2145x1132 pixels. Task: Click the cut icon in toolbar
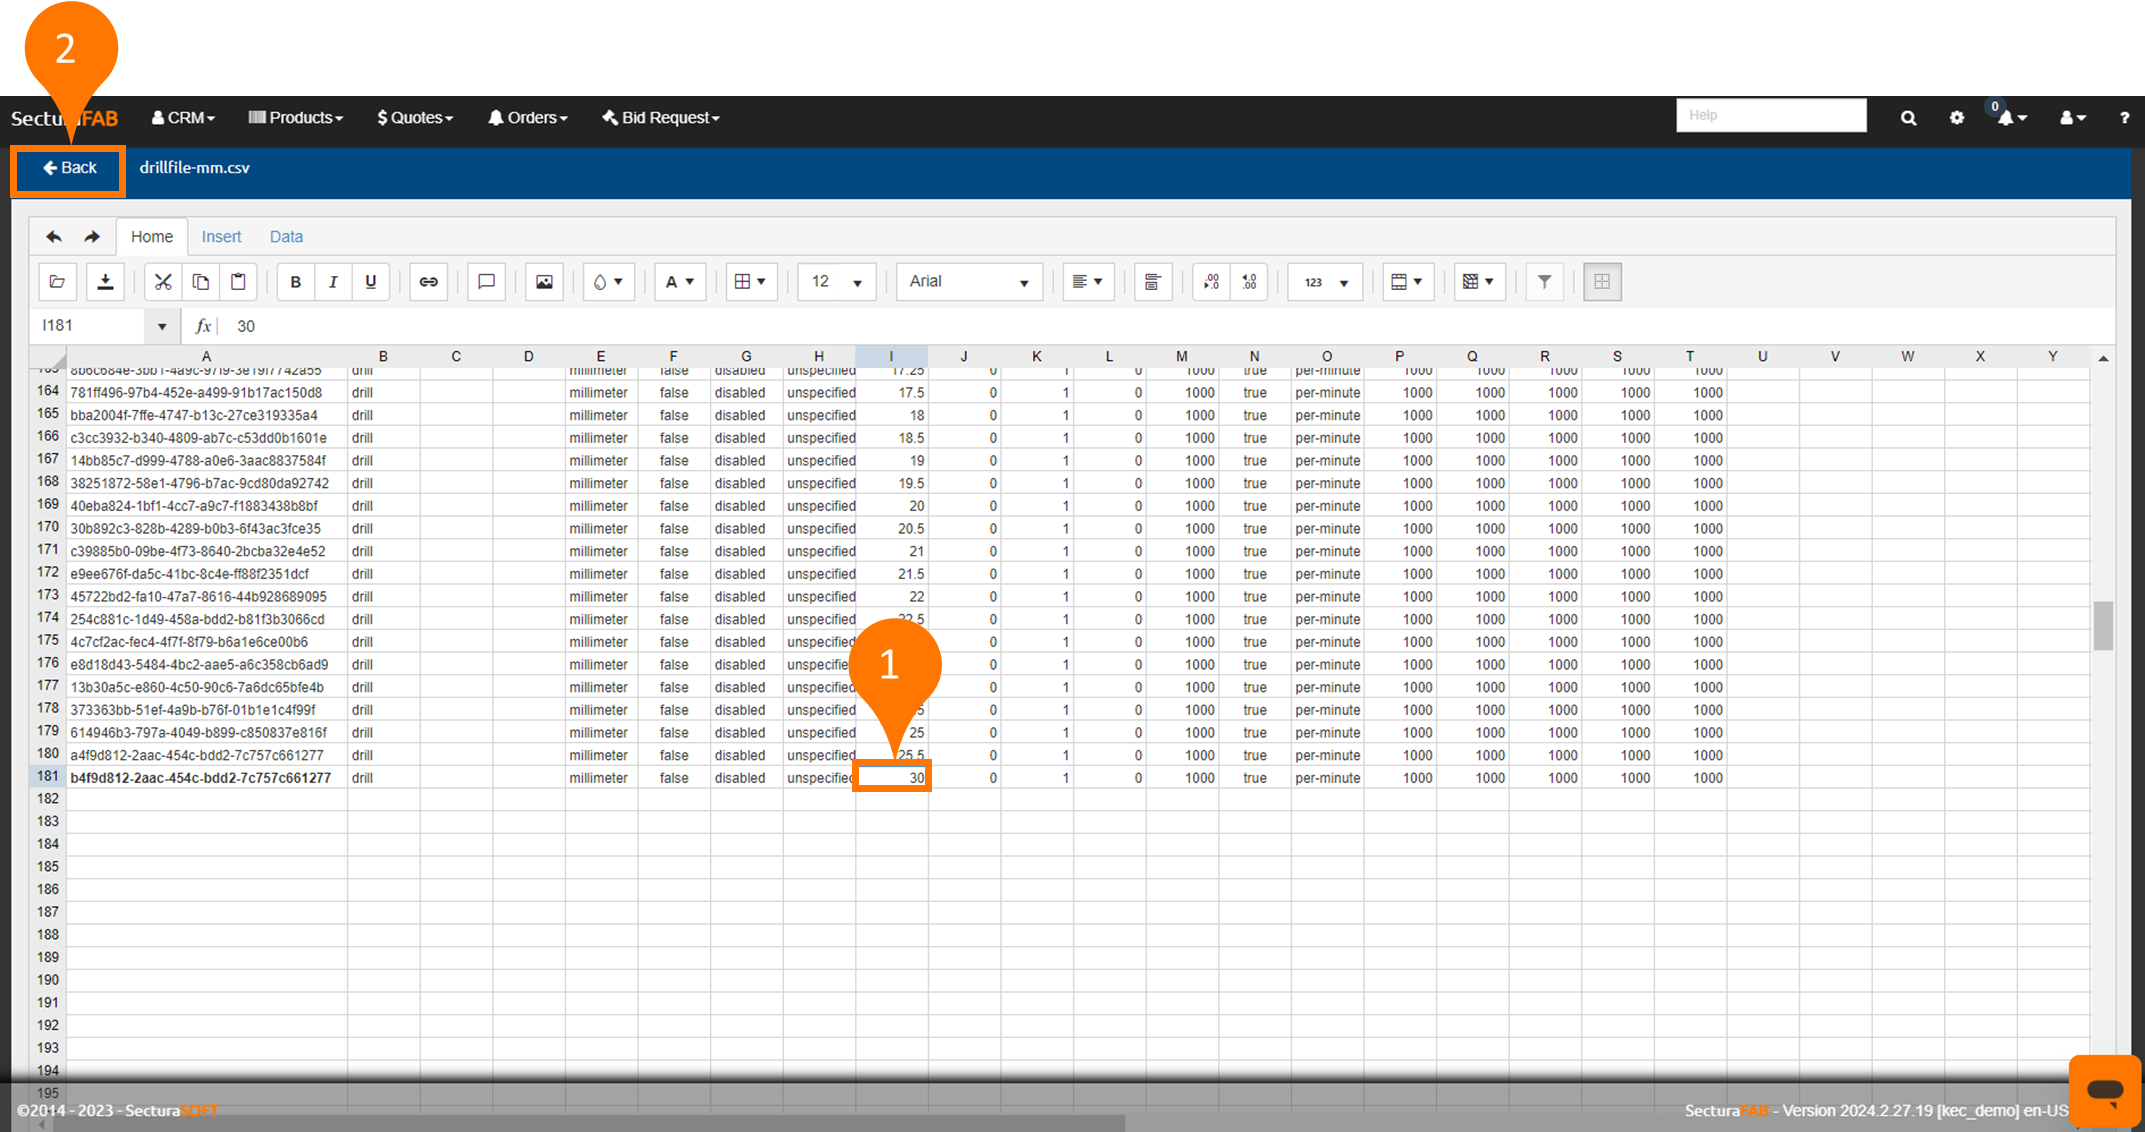click(x=162, y=281)
